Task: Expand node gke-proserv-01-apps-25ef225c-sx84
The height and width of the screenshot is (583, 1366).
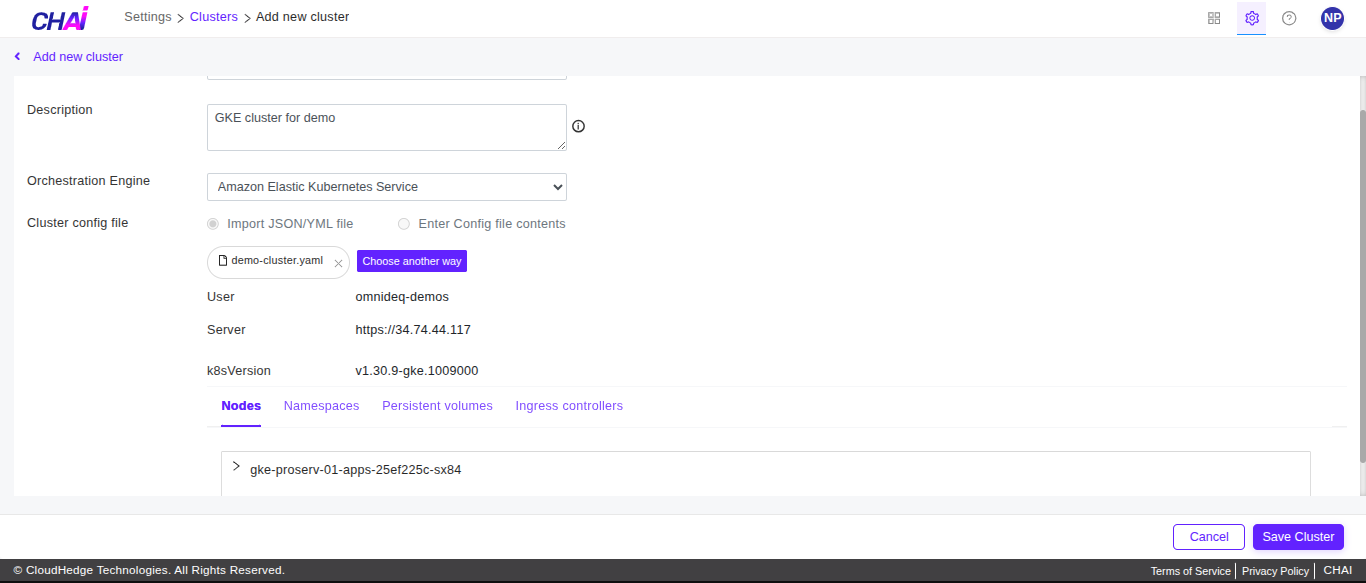Action: [236, 467]
